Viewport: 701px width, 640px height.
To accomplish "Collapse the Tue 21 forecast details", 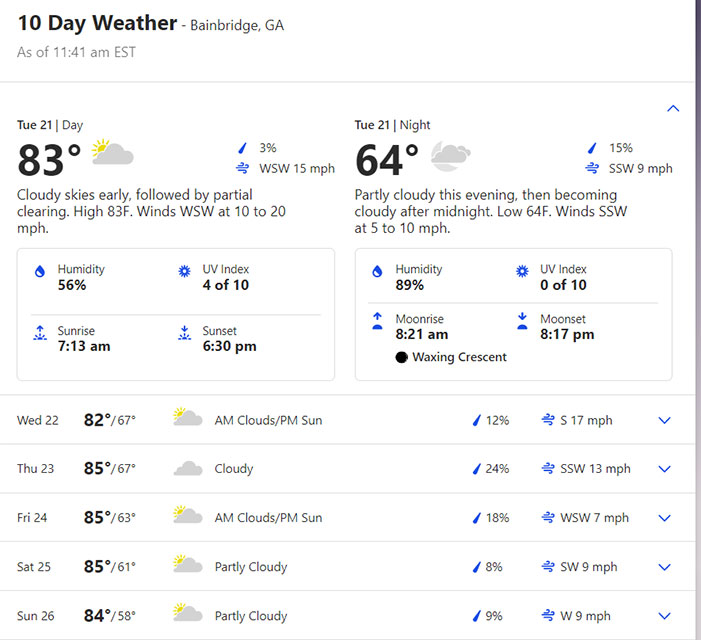I will [673, 108].
